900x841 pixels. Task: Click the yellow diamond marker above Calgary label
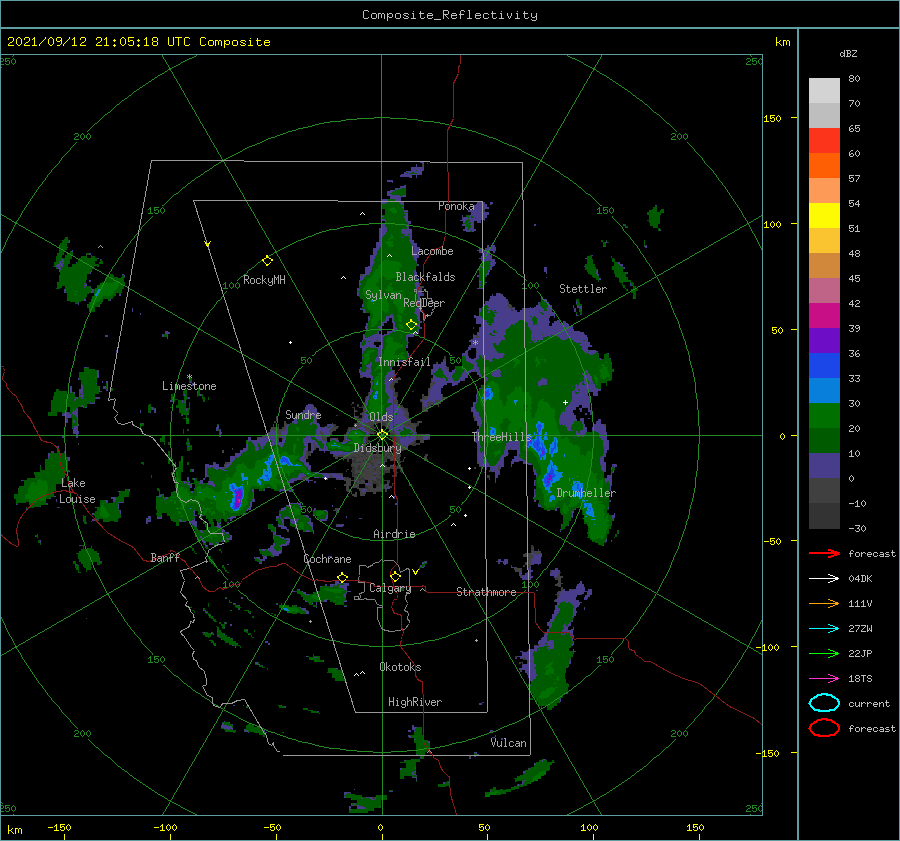tap(395, 576)
